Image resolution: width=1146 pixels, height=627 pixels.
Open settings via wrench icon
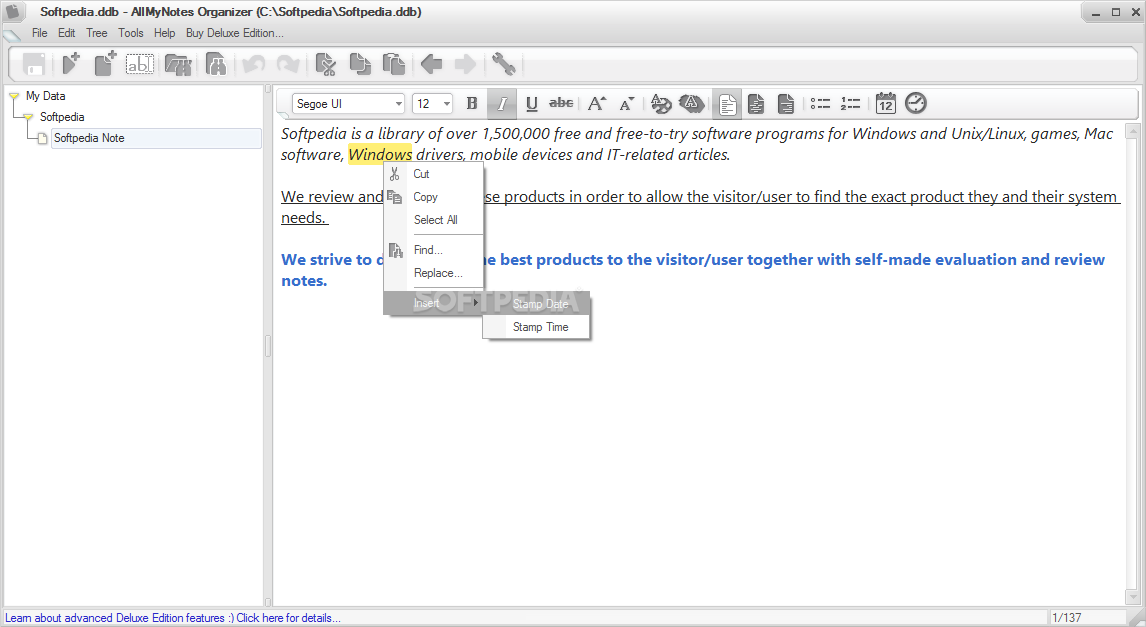504,64
